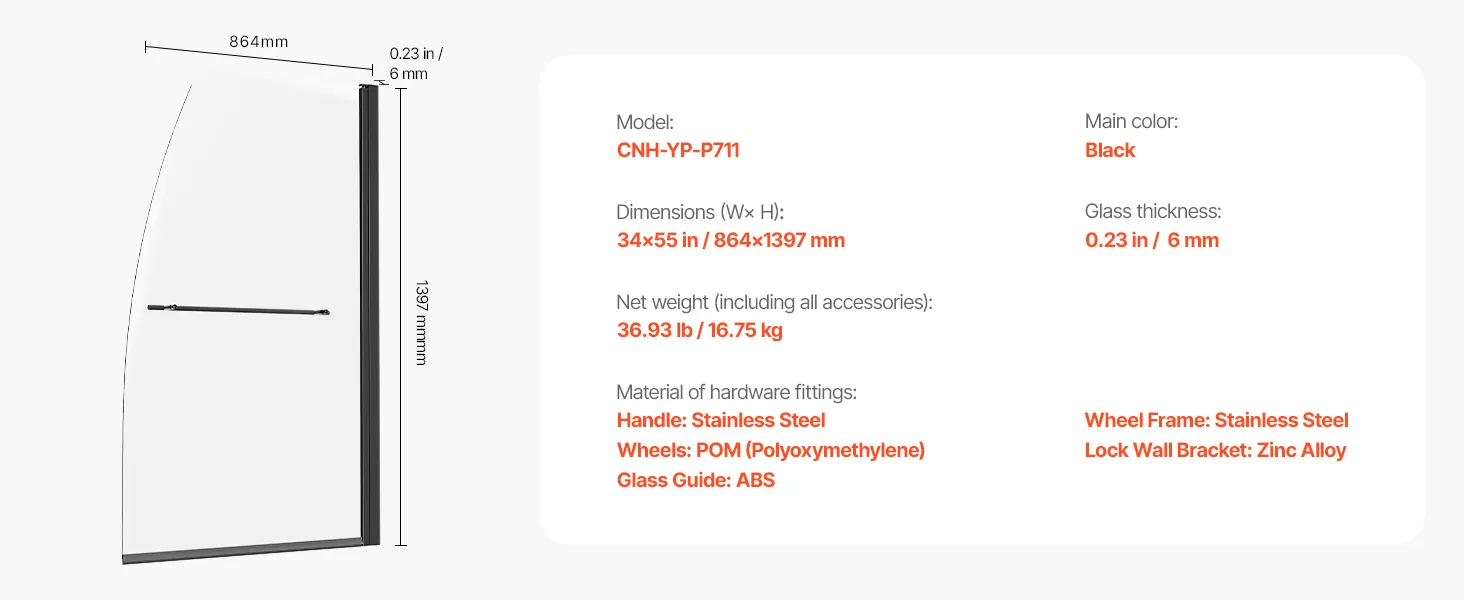Click the Material of hardware fittings heading
This screenshot has height=600, width=1464.
(x=736, y=392)
